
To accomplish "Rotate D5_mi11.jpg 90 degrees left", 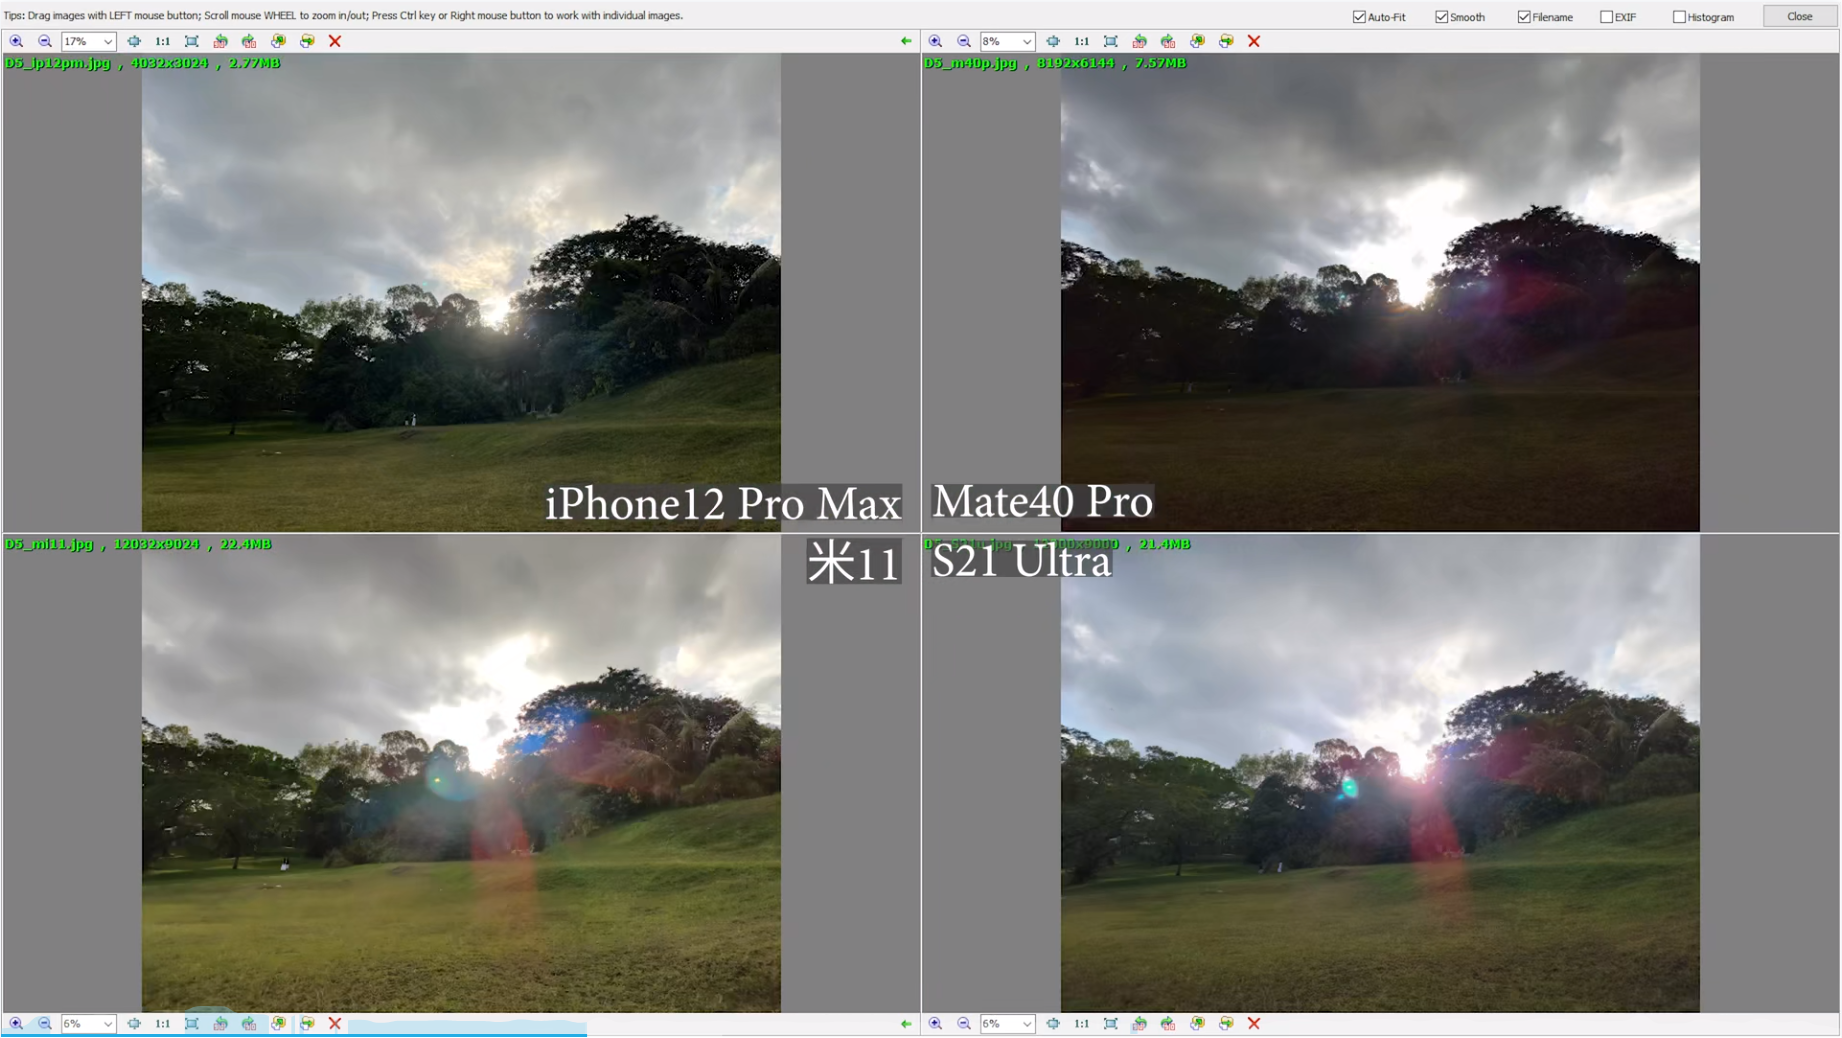I will [220, 1023].
